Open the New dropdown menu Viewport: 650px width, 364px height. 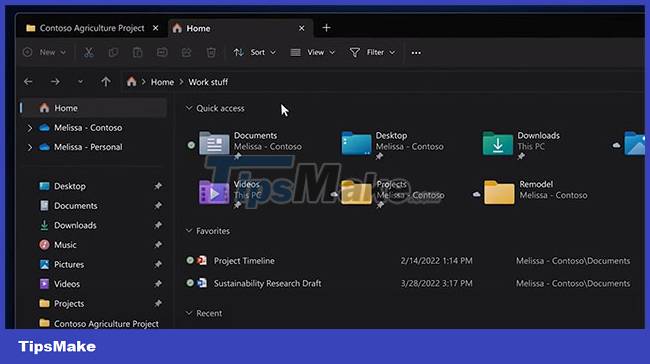click(x=45, y=53)
